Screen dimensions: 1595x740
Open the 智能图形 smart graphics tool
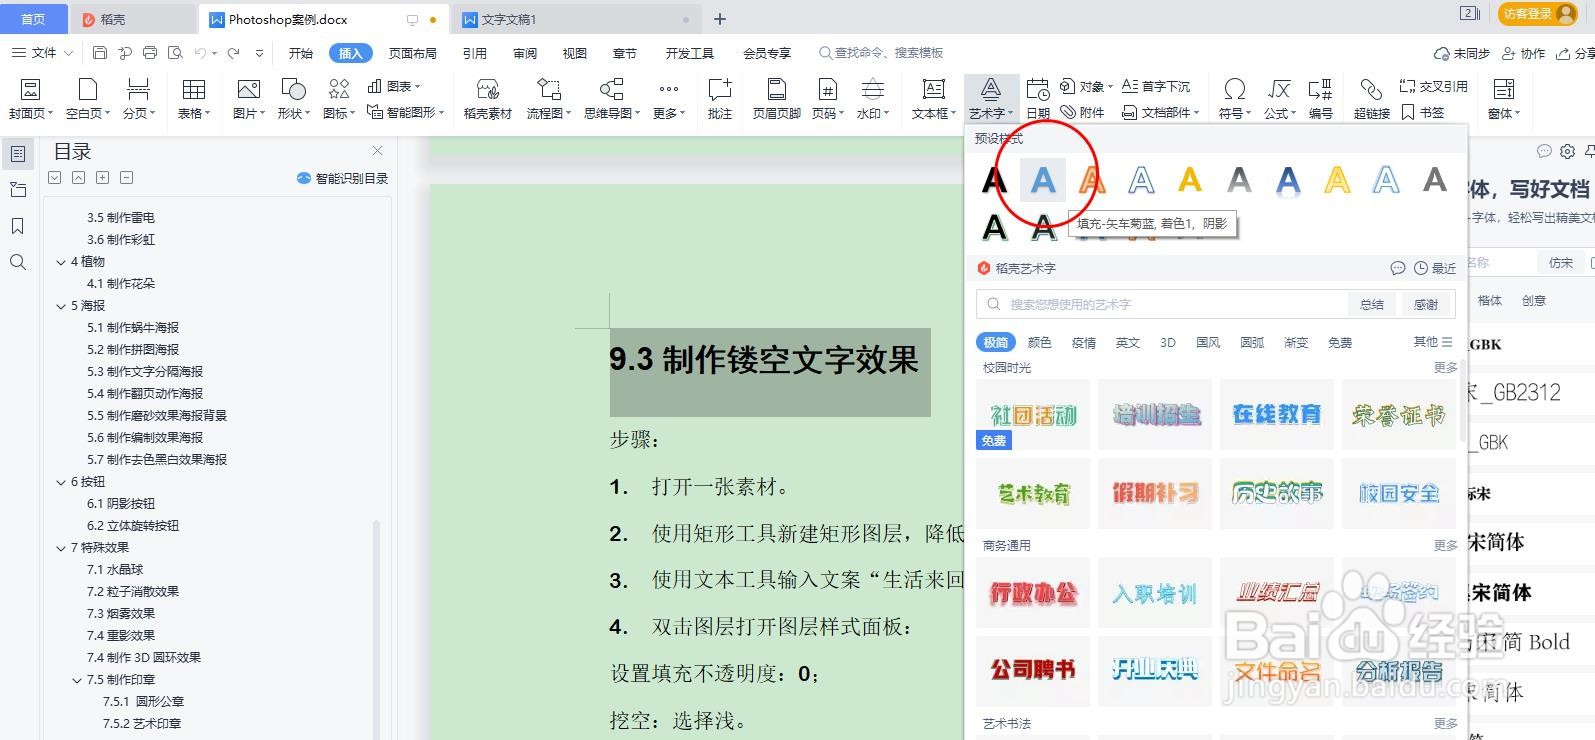(x=405, y=112)
